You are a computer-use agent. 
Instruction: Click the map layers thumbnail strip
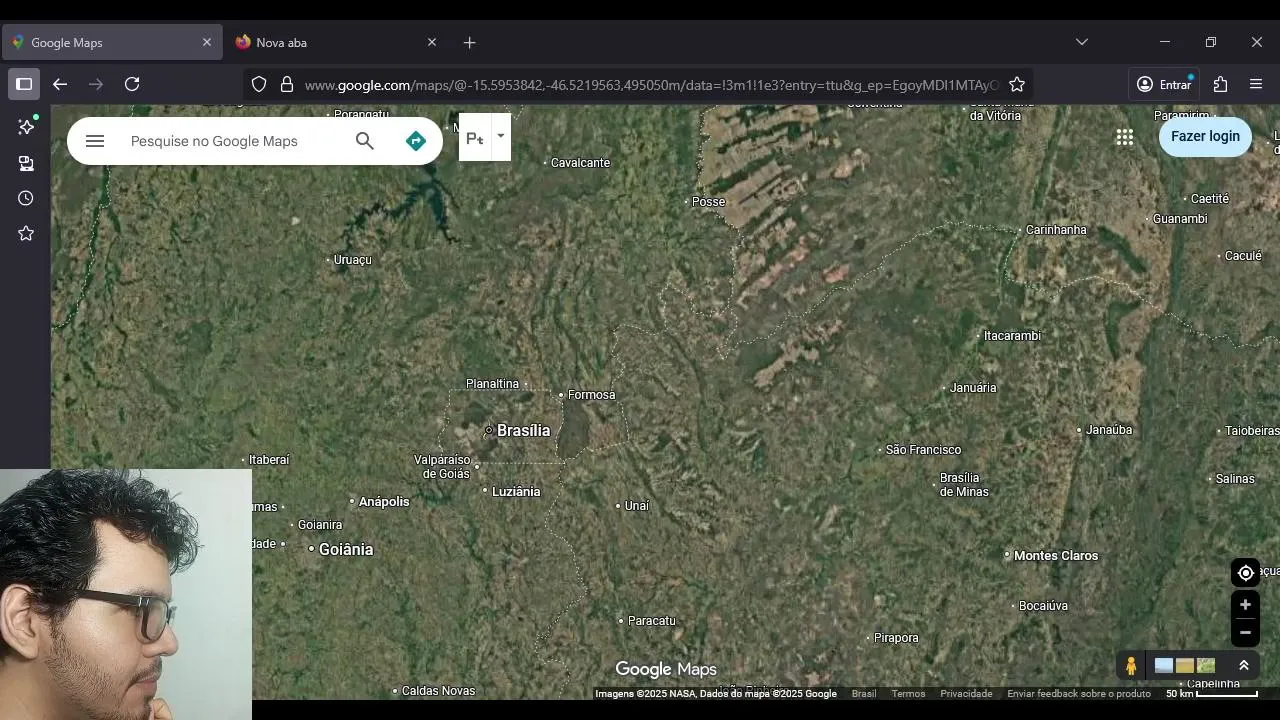(x=1185, y=666)
